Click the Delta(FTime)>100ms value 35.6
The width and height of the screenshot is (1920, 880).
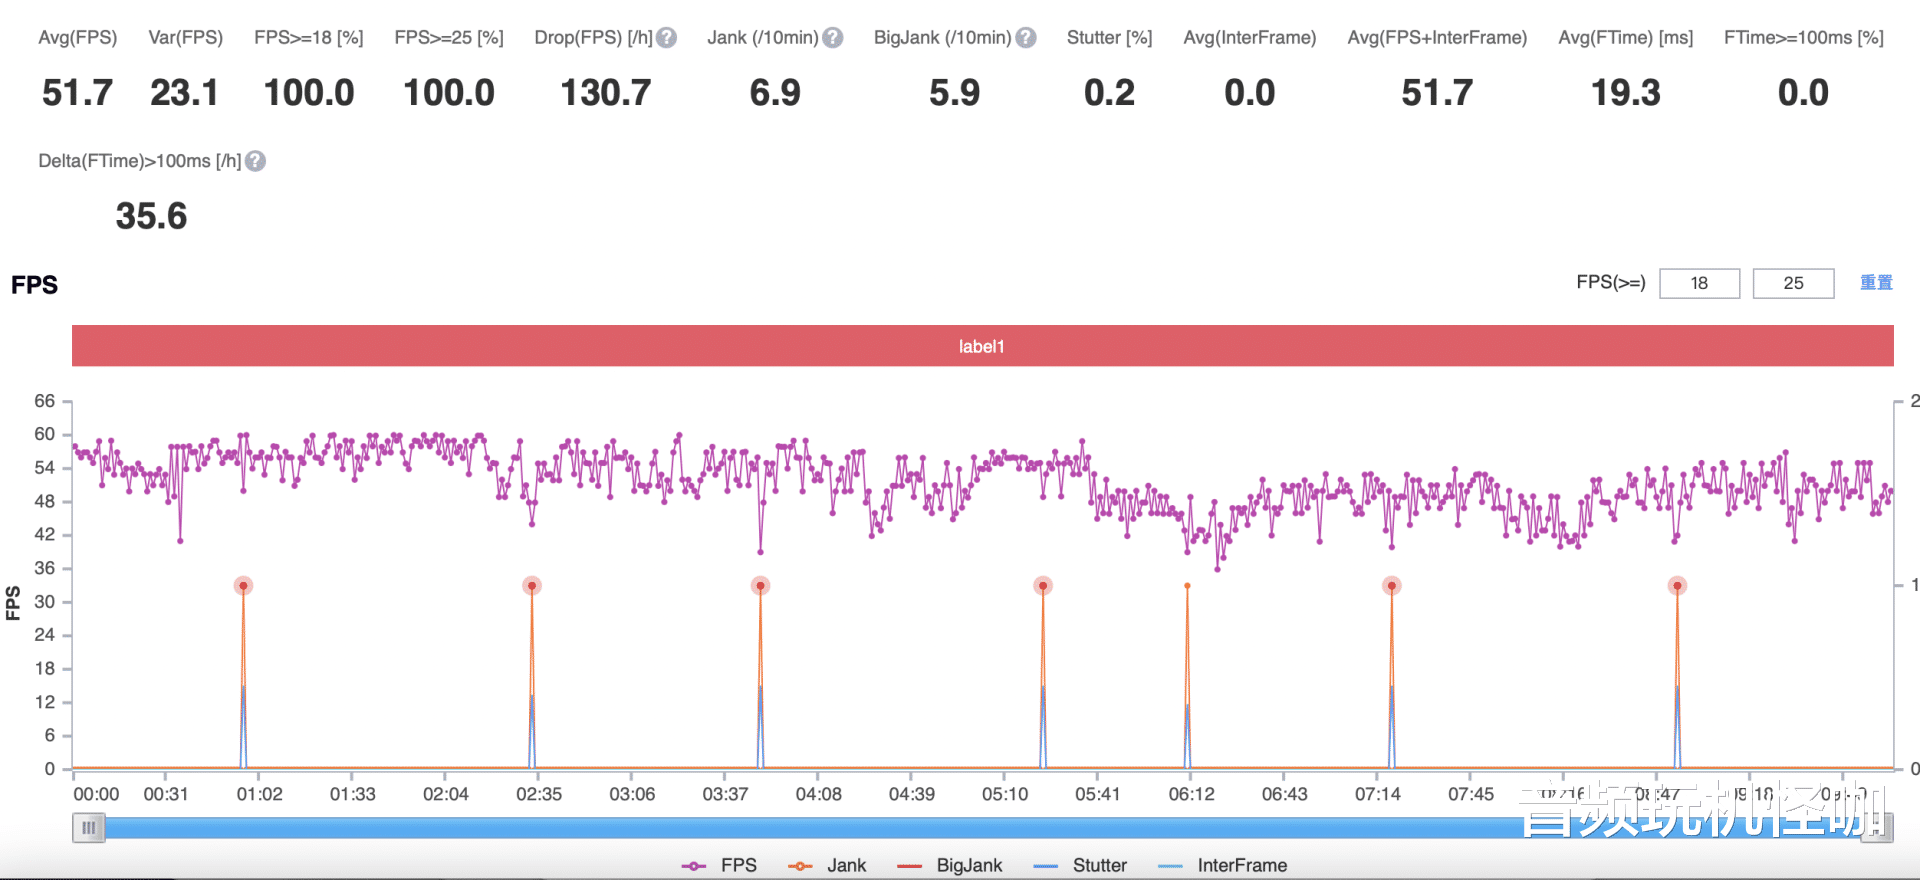pos(152,216)
